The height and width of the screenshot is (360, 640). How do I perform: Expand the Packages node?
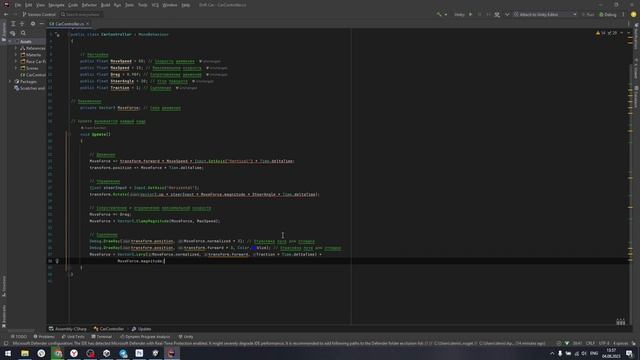pyautogui.click(x=11, y=82)
